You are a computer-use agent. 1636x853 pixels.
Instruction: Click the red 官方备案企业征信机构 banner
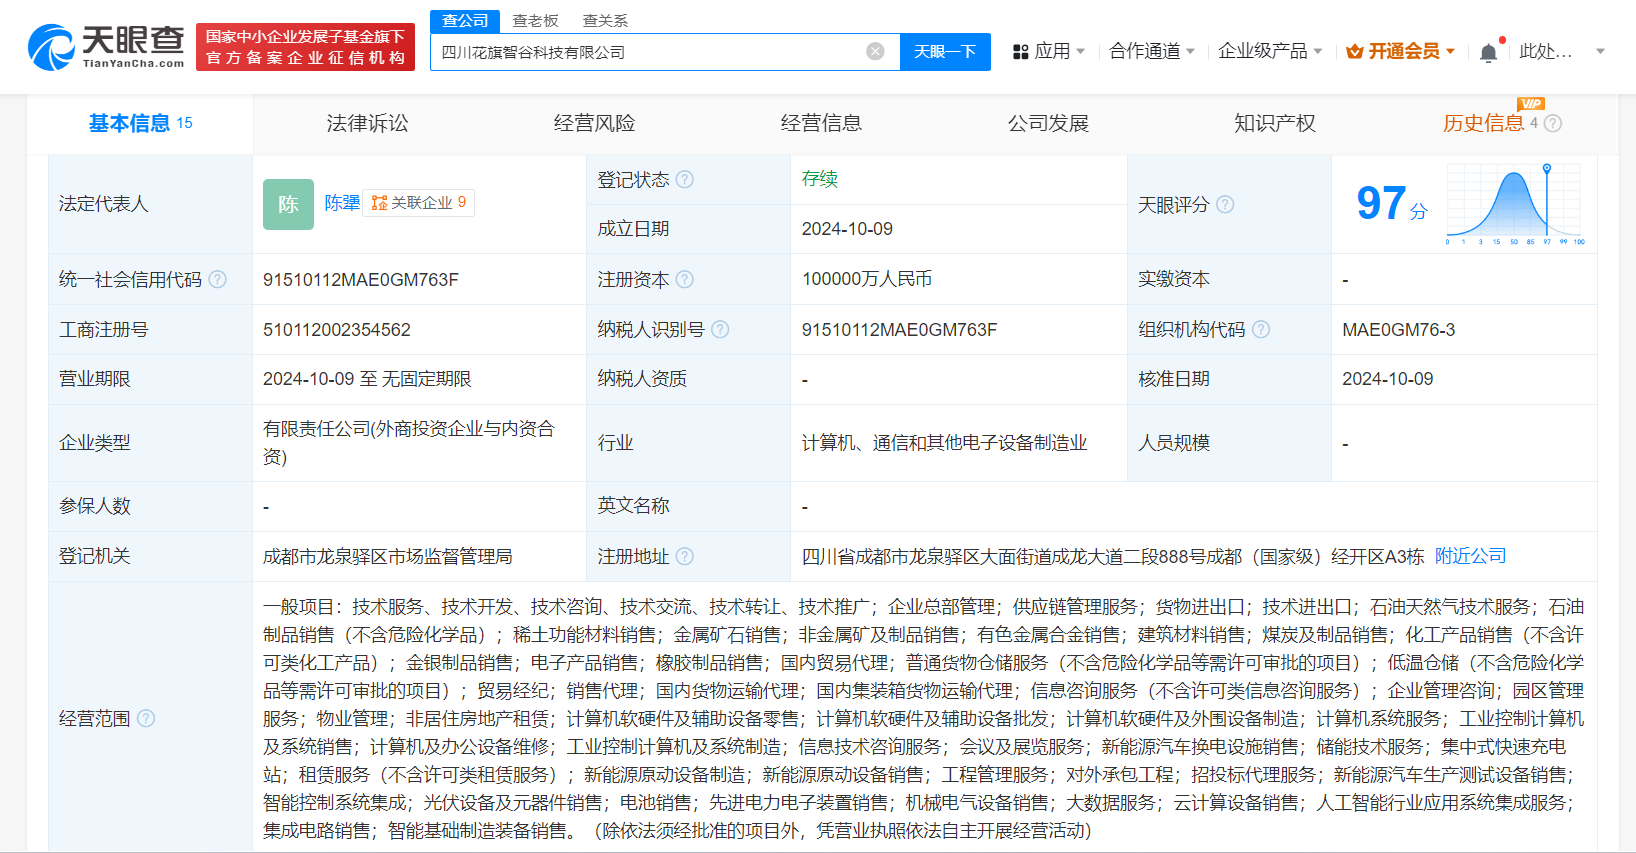pyautogui.click(x=305, y=47)
